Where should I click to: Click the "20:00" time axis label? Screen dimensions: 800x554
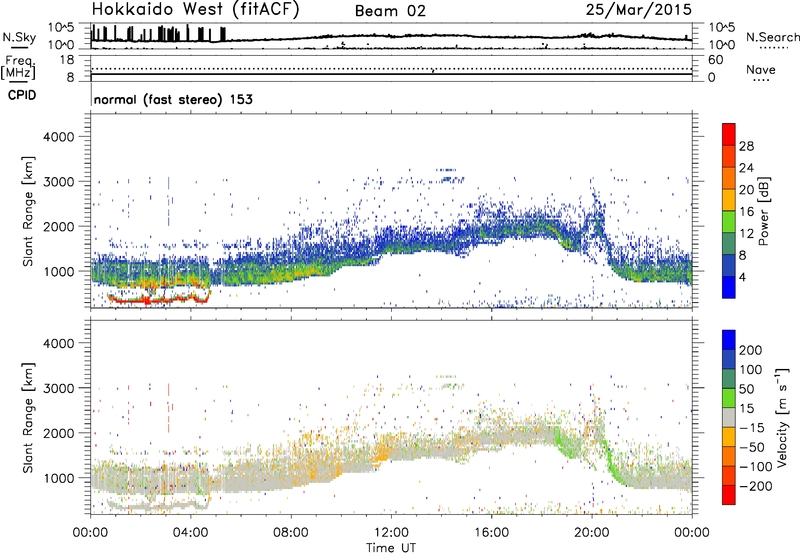[592, 533]
